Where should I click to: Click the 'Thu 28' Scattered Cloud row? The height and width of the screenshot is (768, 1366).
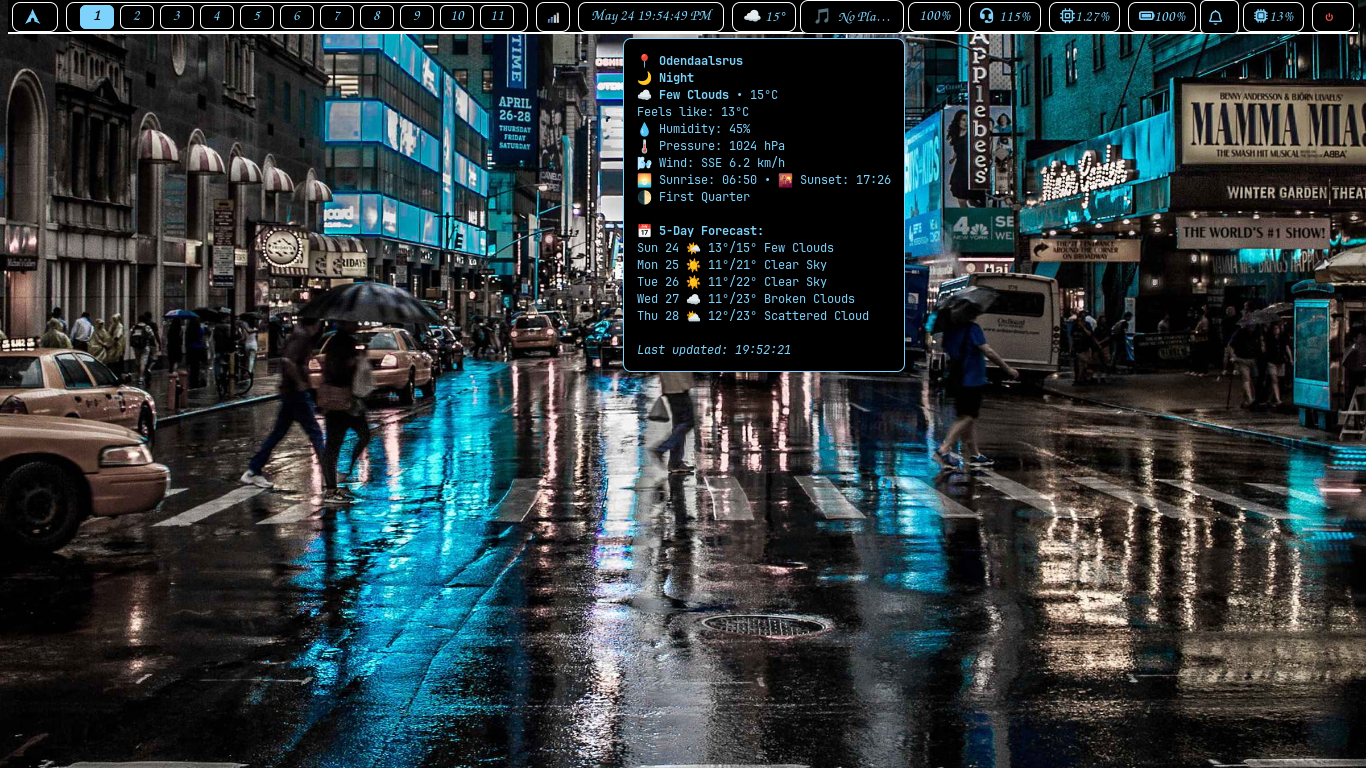click(x=753, y=316)
